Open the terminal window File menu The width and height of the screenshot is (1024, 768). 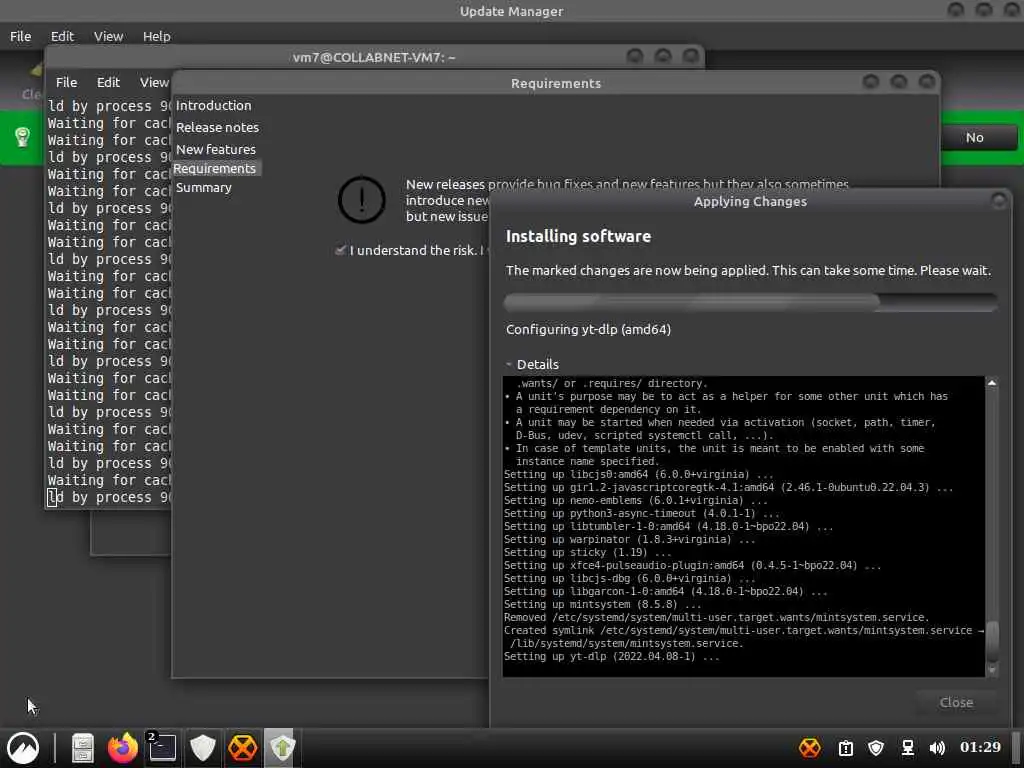(x=66, y=82)
